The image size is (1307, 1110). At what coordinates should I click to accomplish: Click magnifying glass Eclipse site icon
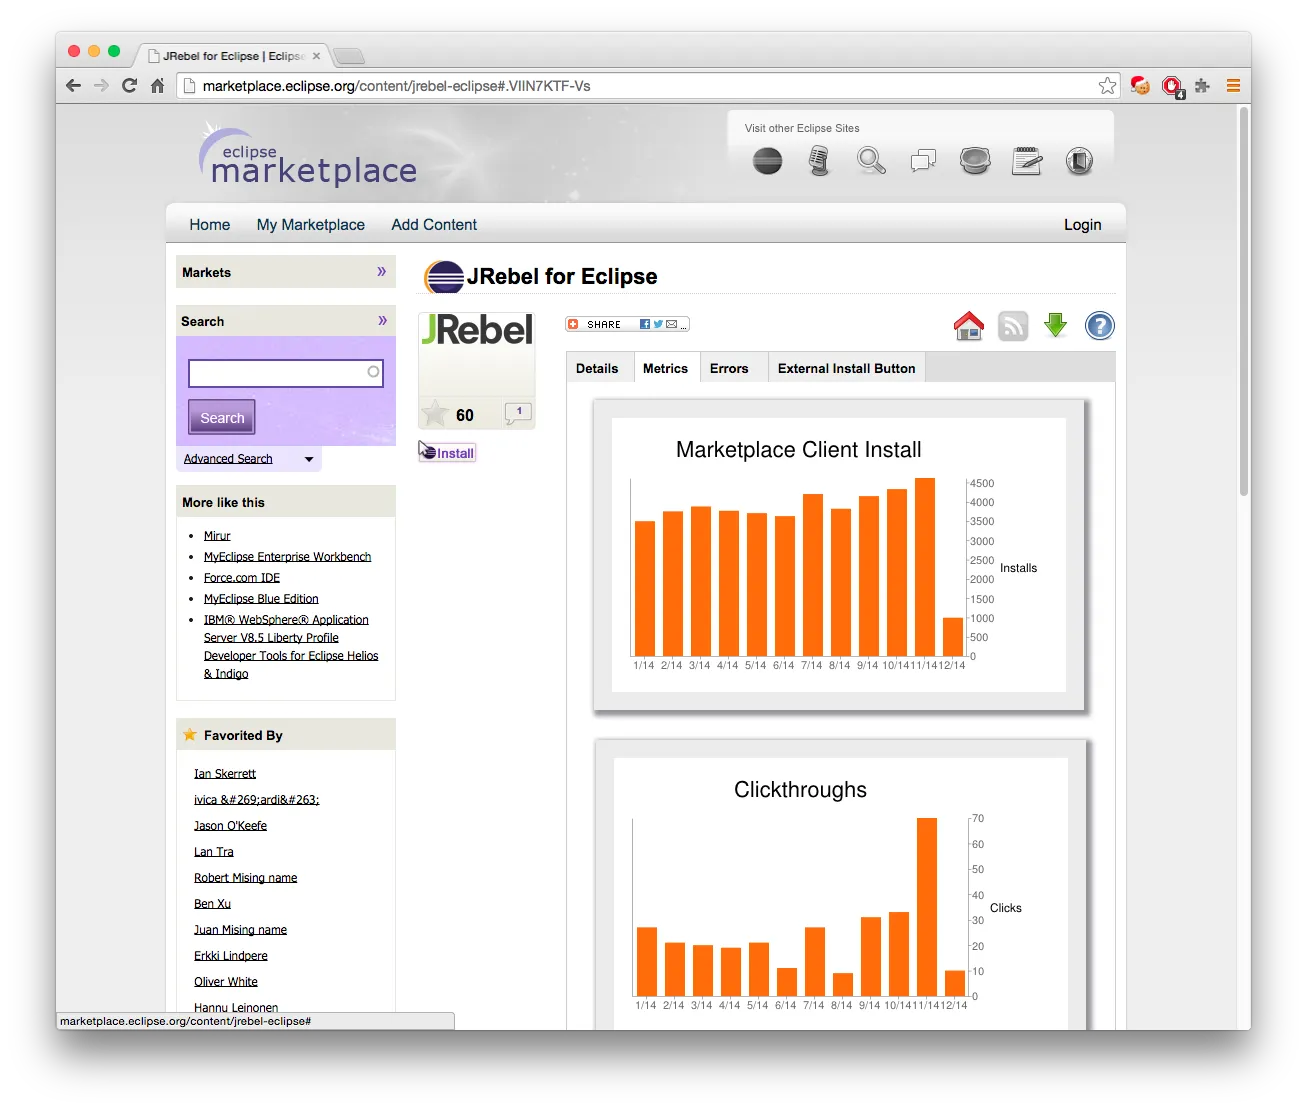point(871,161)
